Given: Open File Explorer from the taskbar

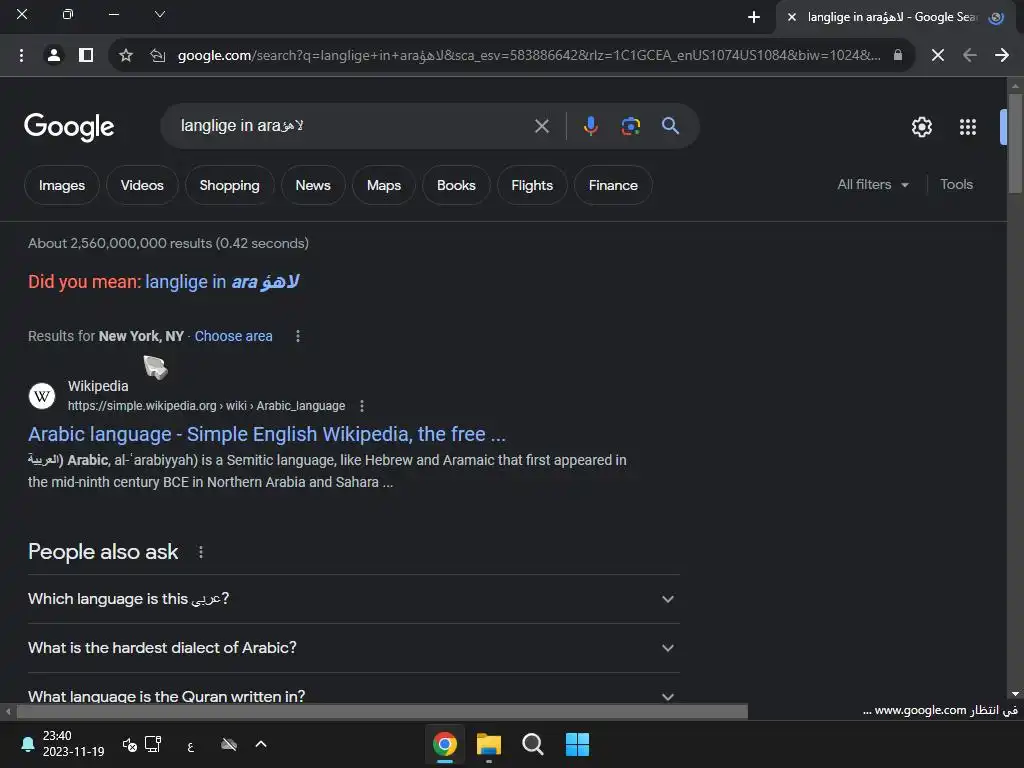Looking at the screenshot, I should coord(488,744).
